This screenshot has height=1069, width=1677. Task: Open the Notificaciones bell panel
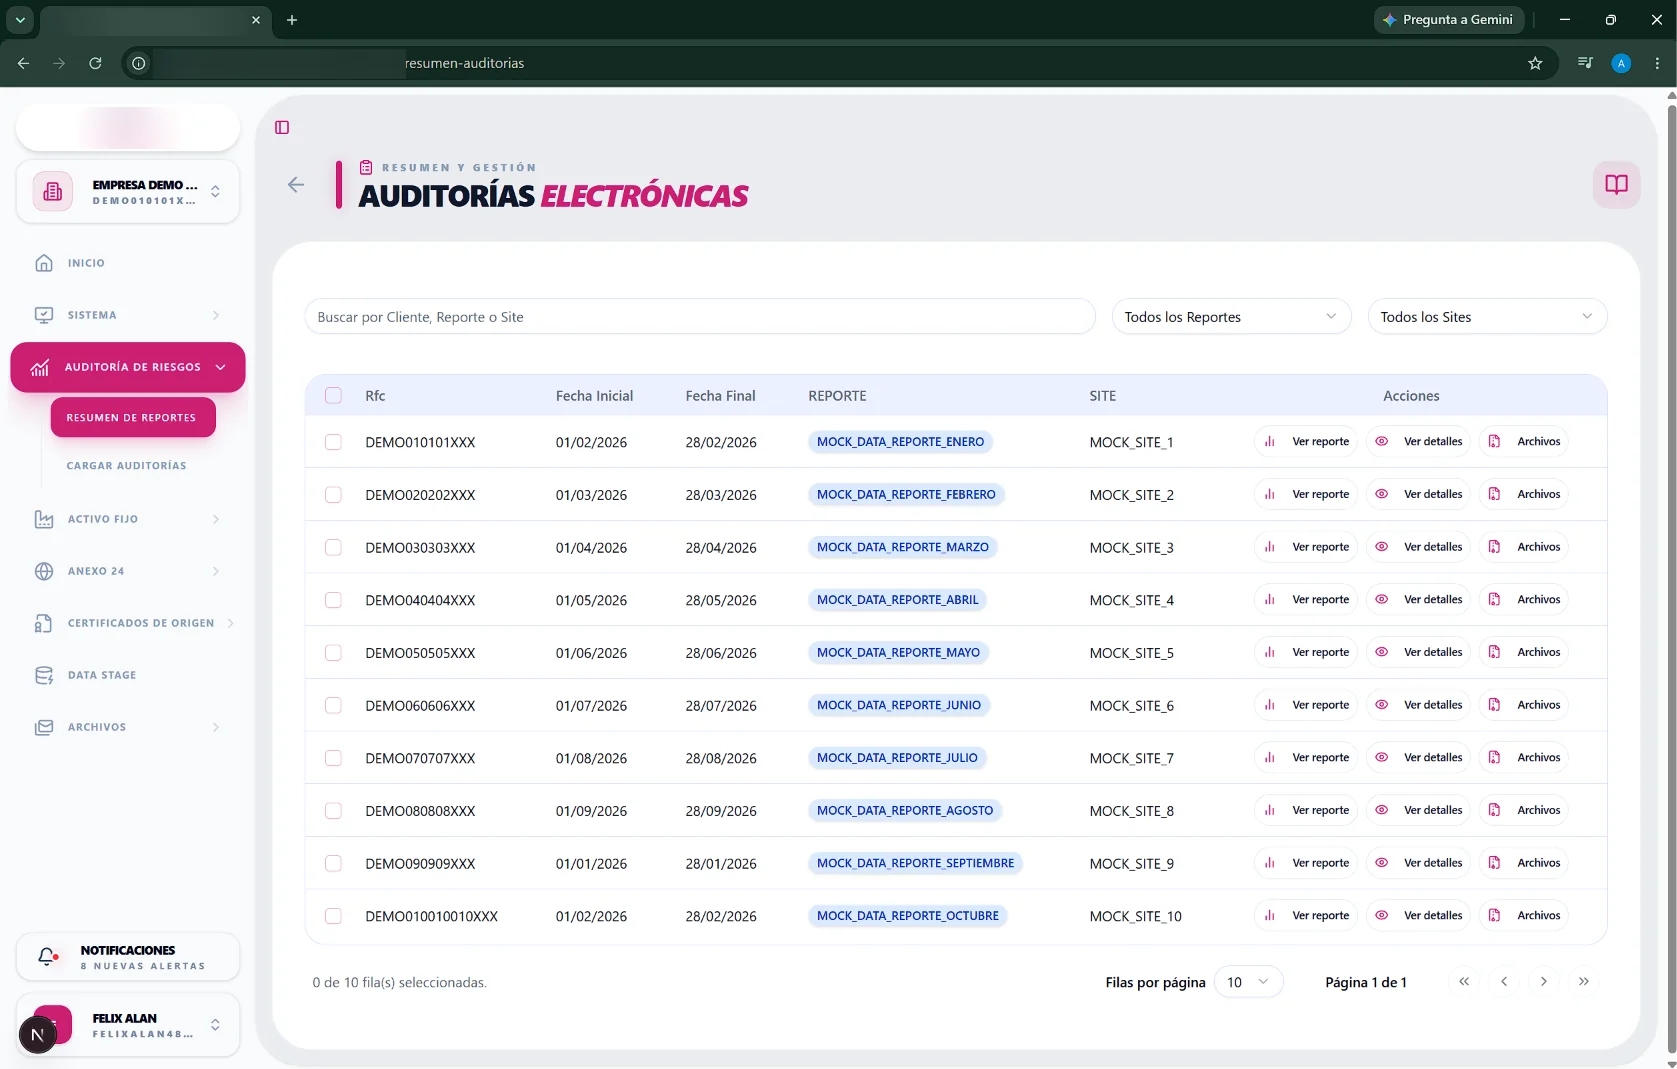click(127, 958)
